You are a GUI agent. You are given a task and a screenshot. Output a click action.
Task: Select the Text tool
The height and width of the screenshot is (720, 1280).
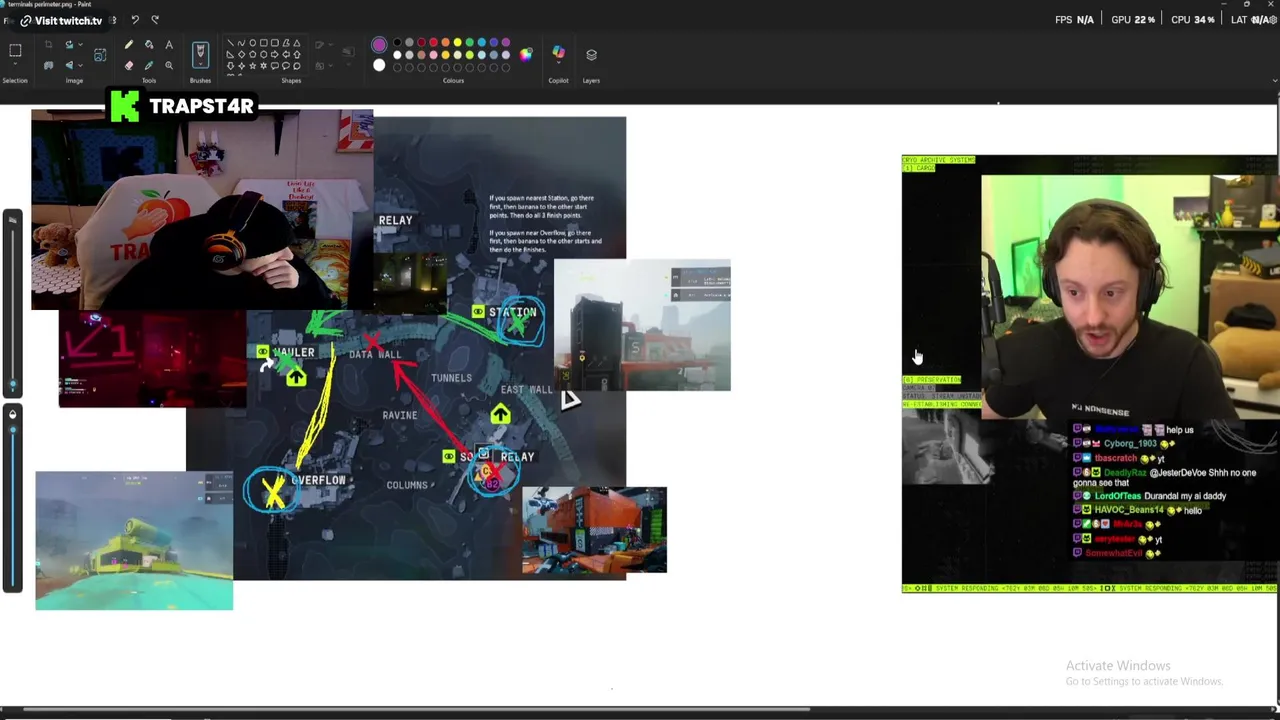point(169,44)
